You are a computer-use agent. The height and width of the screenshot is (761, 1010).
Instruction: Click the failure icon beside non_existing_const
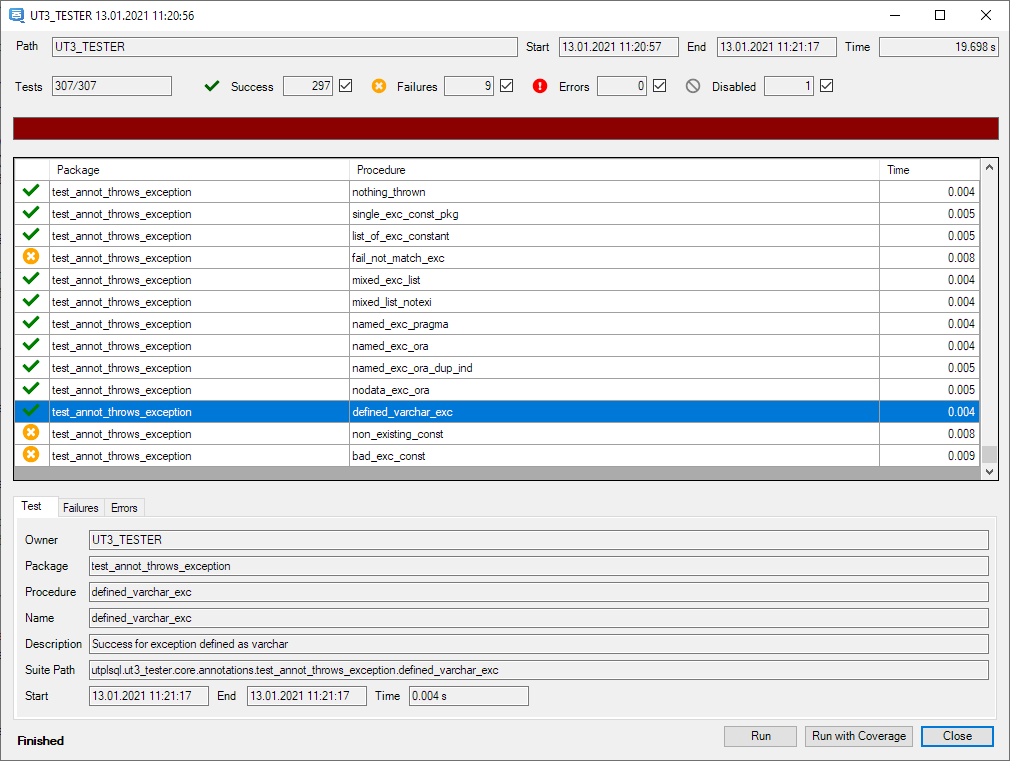[x=30, y=433]
